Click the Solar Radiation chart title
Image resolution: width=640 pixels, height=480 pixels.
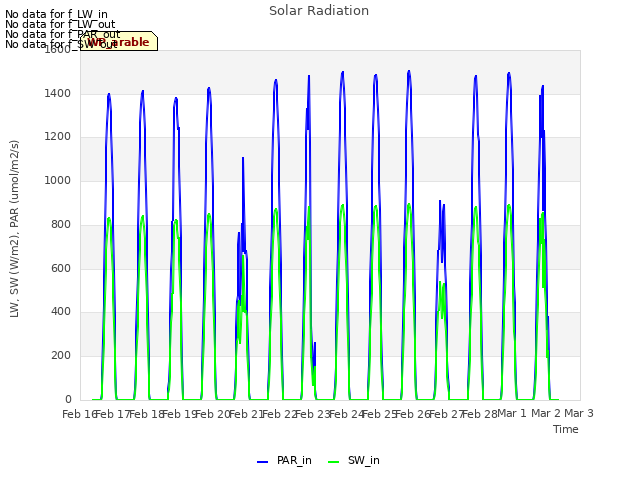tap(319, 11)
